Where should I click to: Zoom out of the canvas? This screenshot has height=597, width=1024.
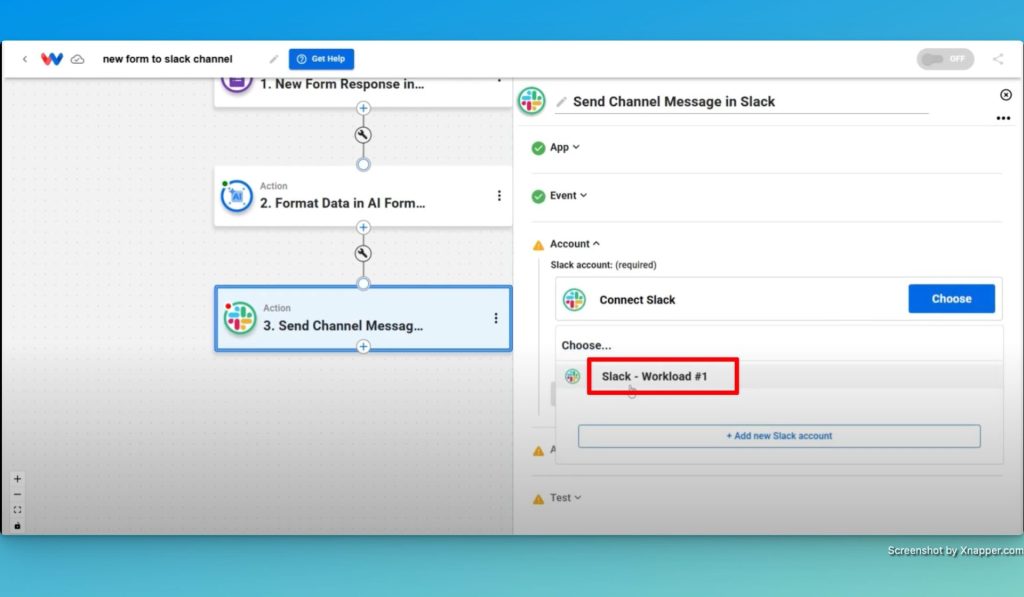click(x=18, y=494)
